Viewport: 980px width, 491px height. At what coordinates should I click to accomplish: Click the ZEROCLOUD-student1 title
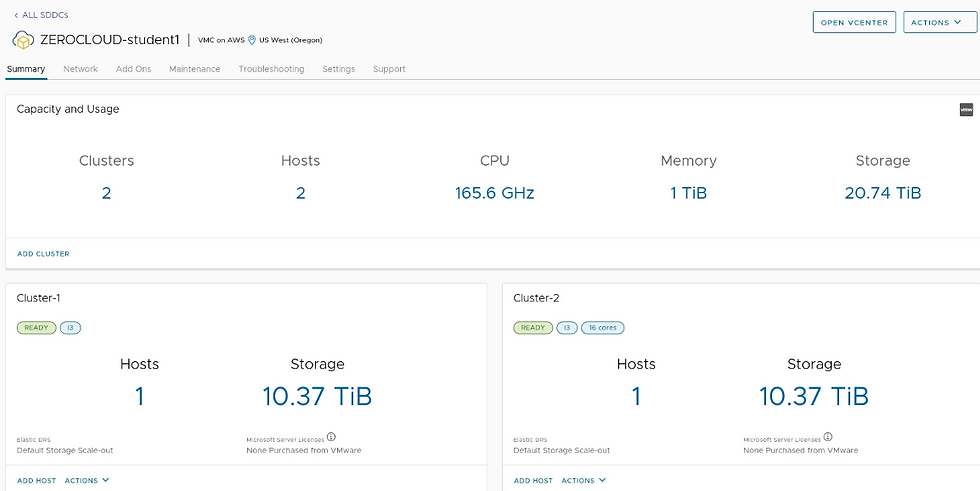pos(109,40)
